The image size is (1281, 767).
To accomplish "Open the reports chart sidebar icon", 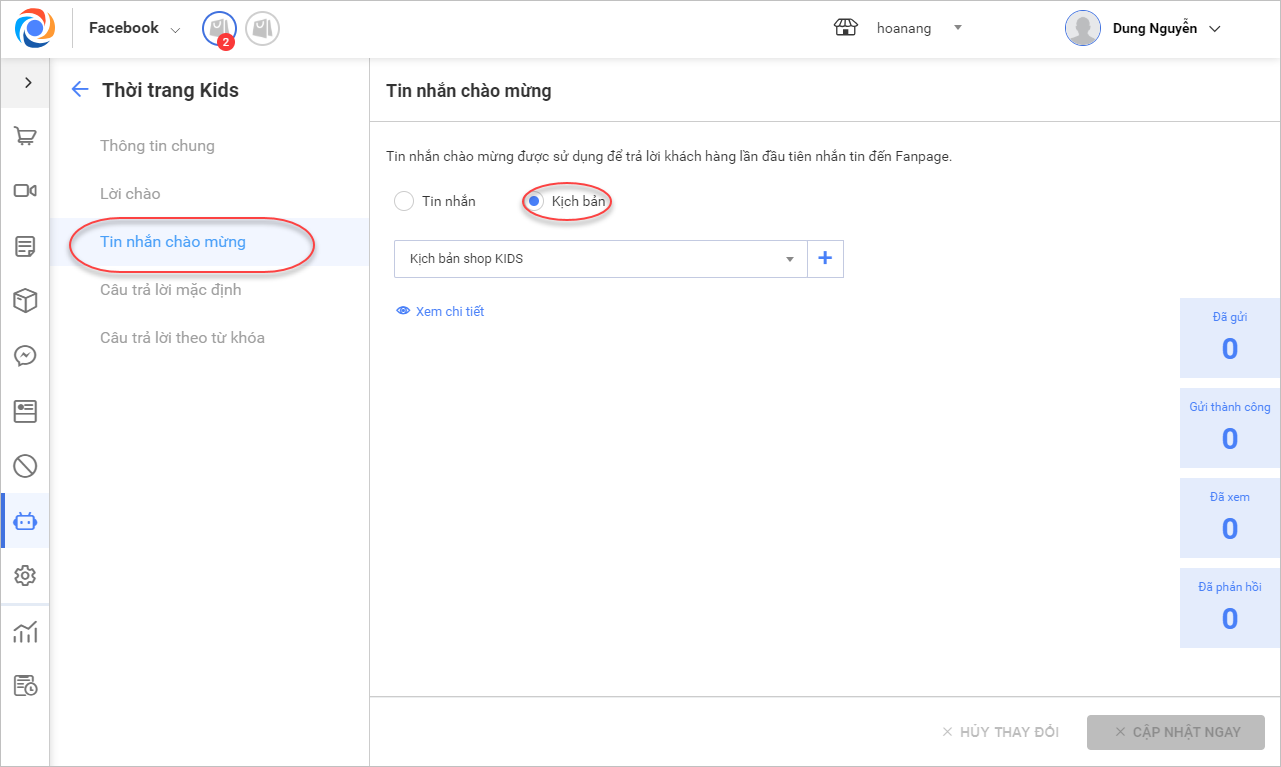I will pyautogui.click(x=25, y=632).
